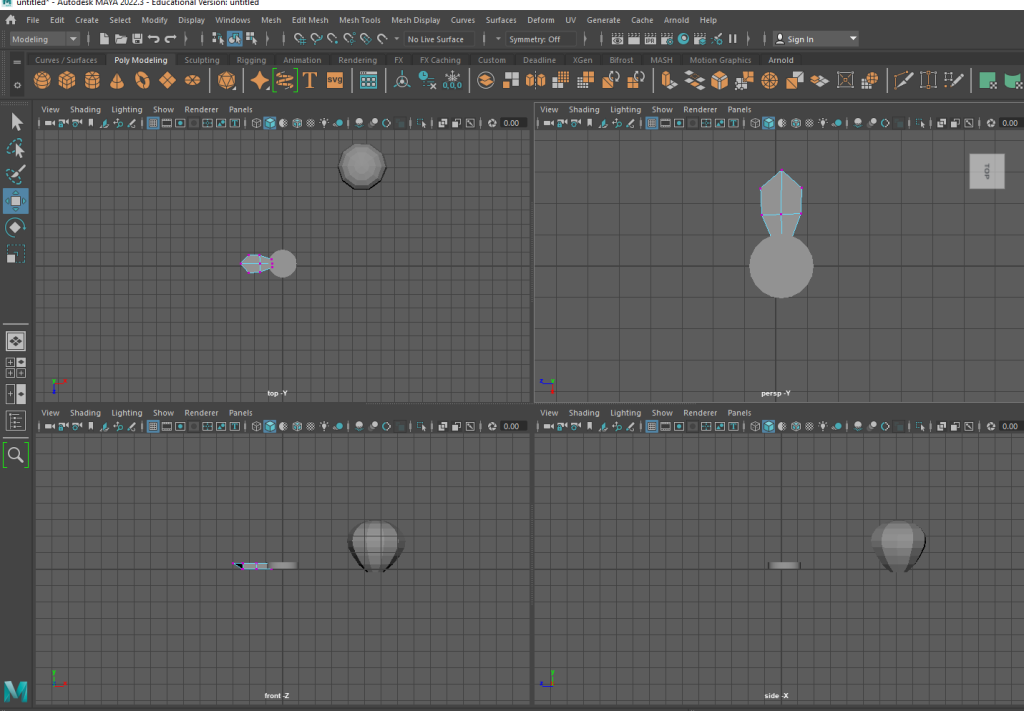The height and width of the screenshot is (711, 1024).
Task: Select the Paint Selection tool
Action: coord(16,174)
